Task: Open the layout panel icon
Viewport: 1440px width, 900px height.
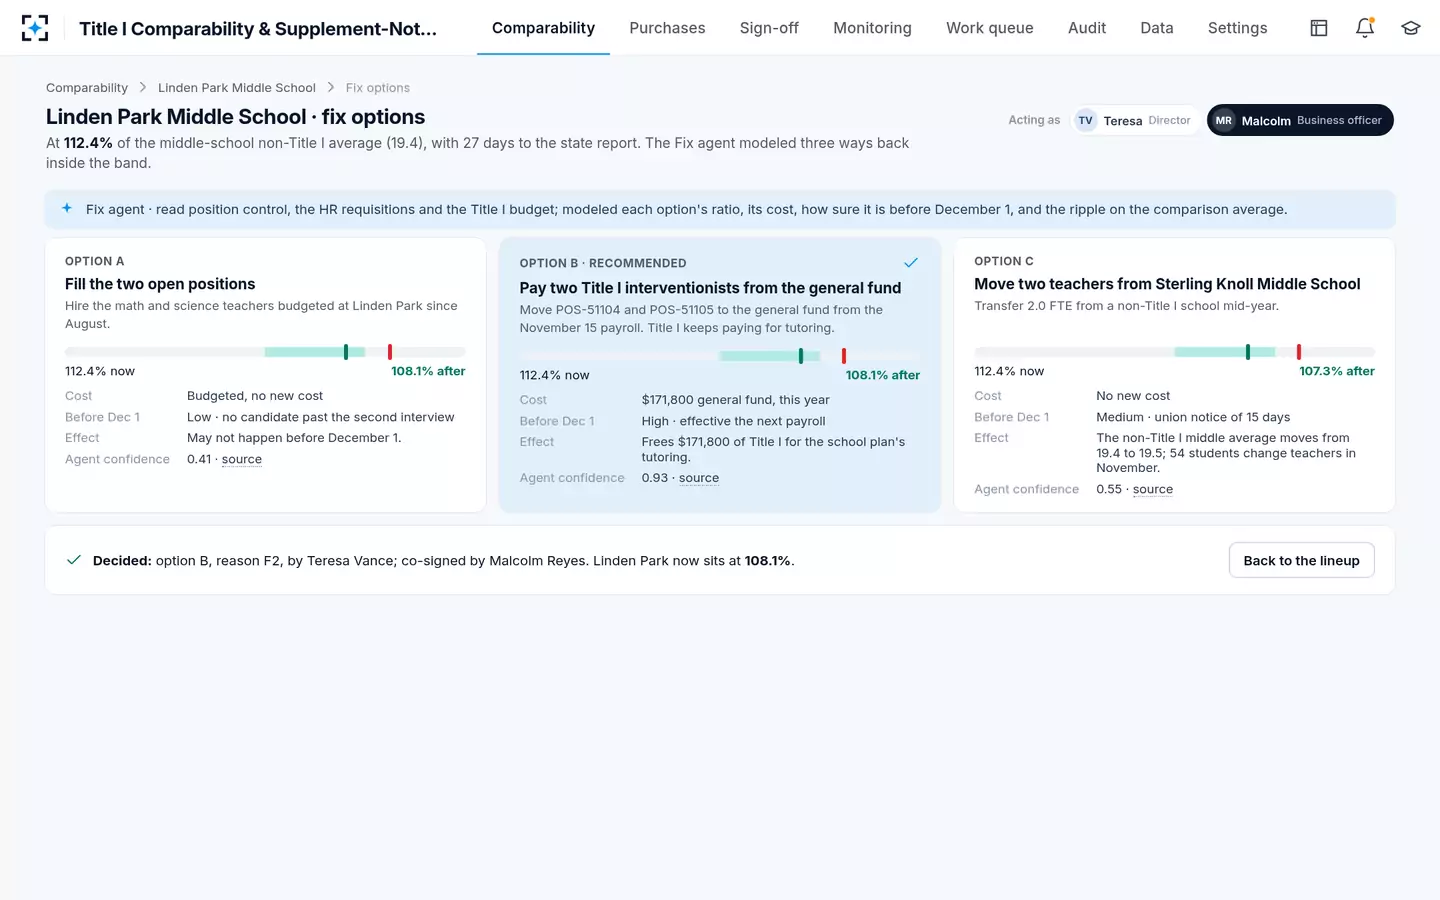Action: click(x=1319, y=28)
